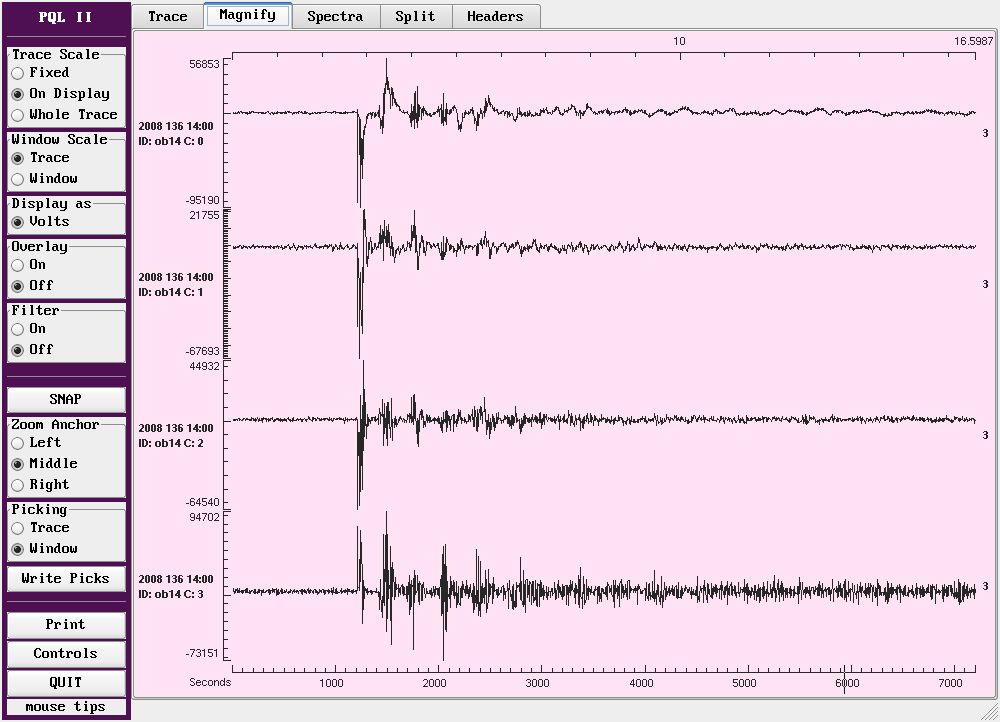
Task: Switch Picking mode to Trace
Action: [x=18, y=528]
